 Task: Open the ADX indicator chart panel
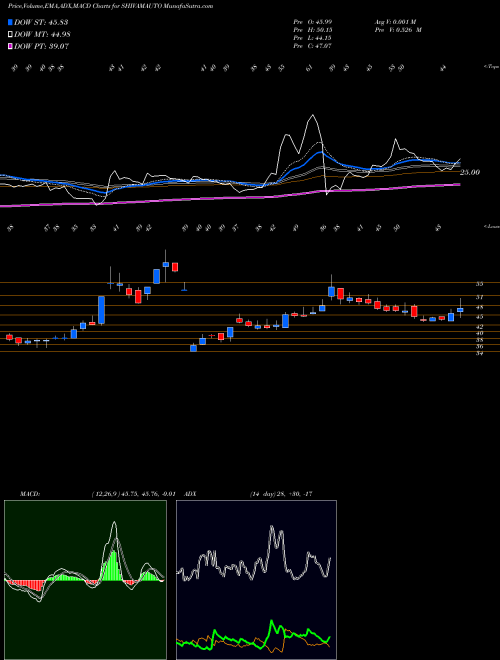256,580
